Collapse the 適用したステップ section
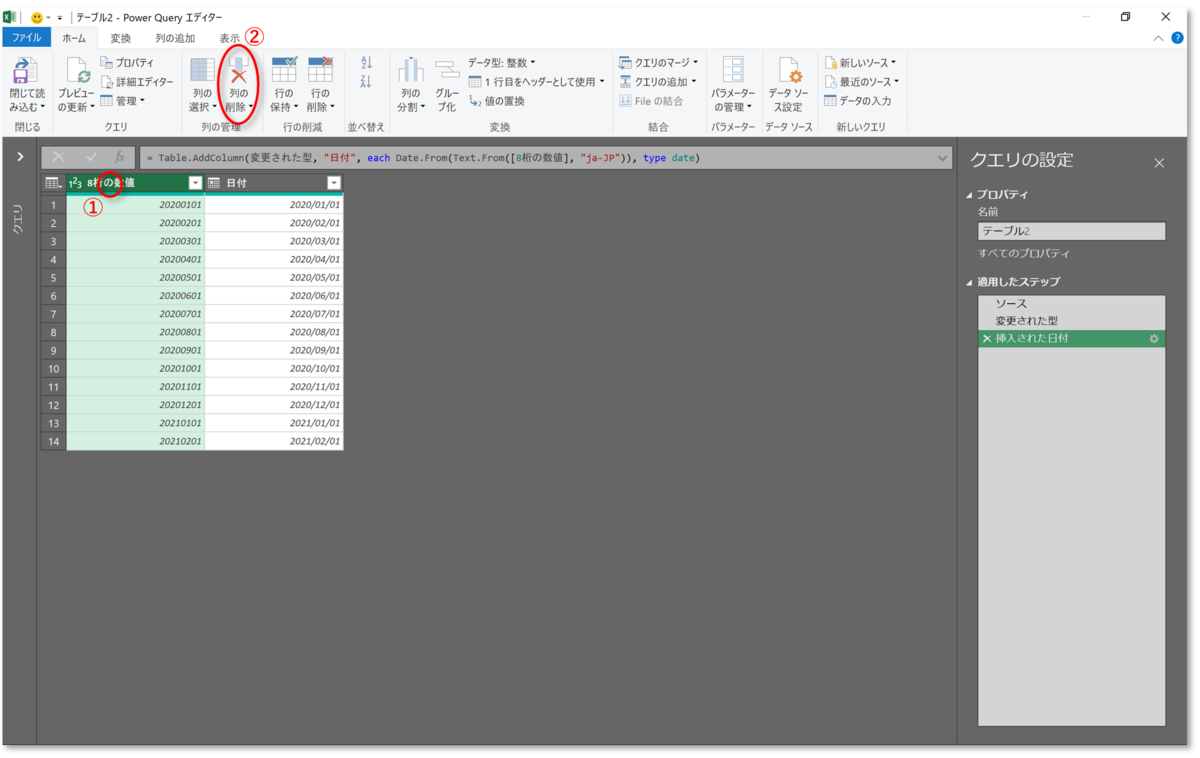 tap(969, 282)
